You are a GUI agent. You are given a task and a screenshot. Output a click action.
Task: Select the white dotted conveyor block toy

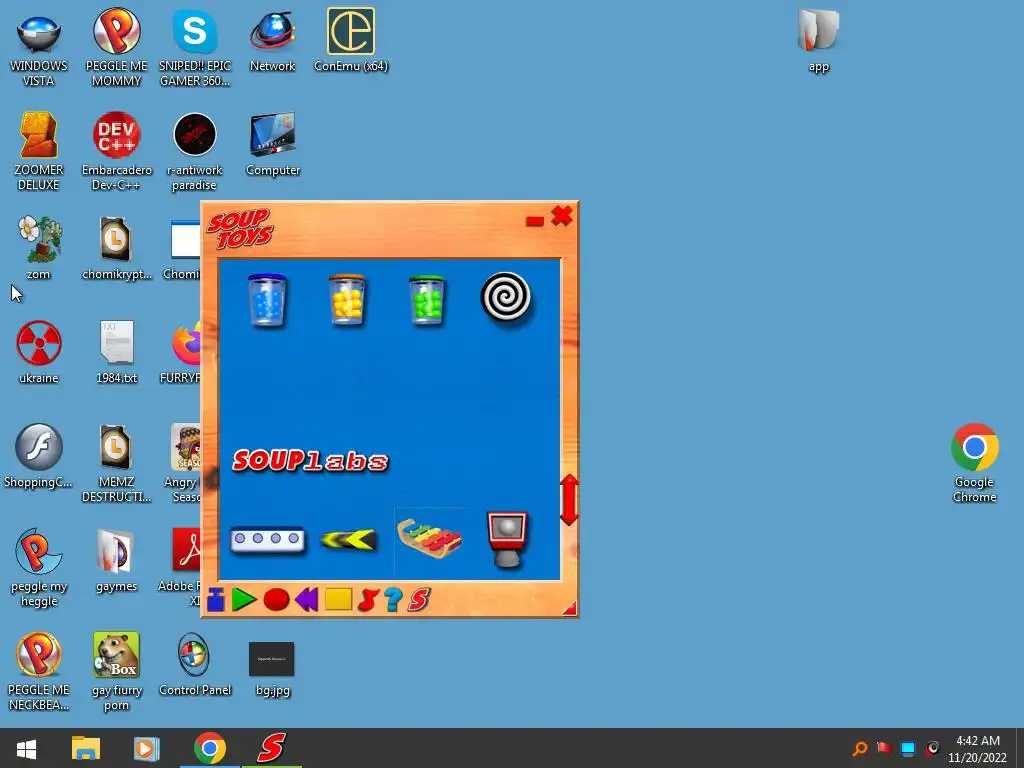pyautogui.click(x=267, y=539)
